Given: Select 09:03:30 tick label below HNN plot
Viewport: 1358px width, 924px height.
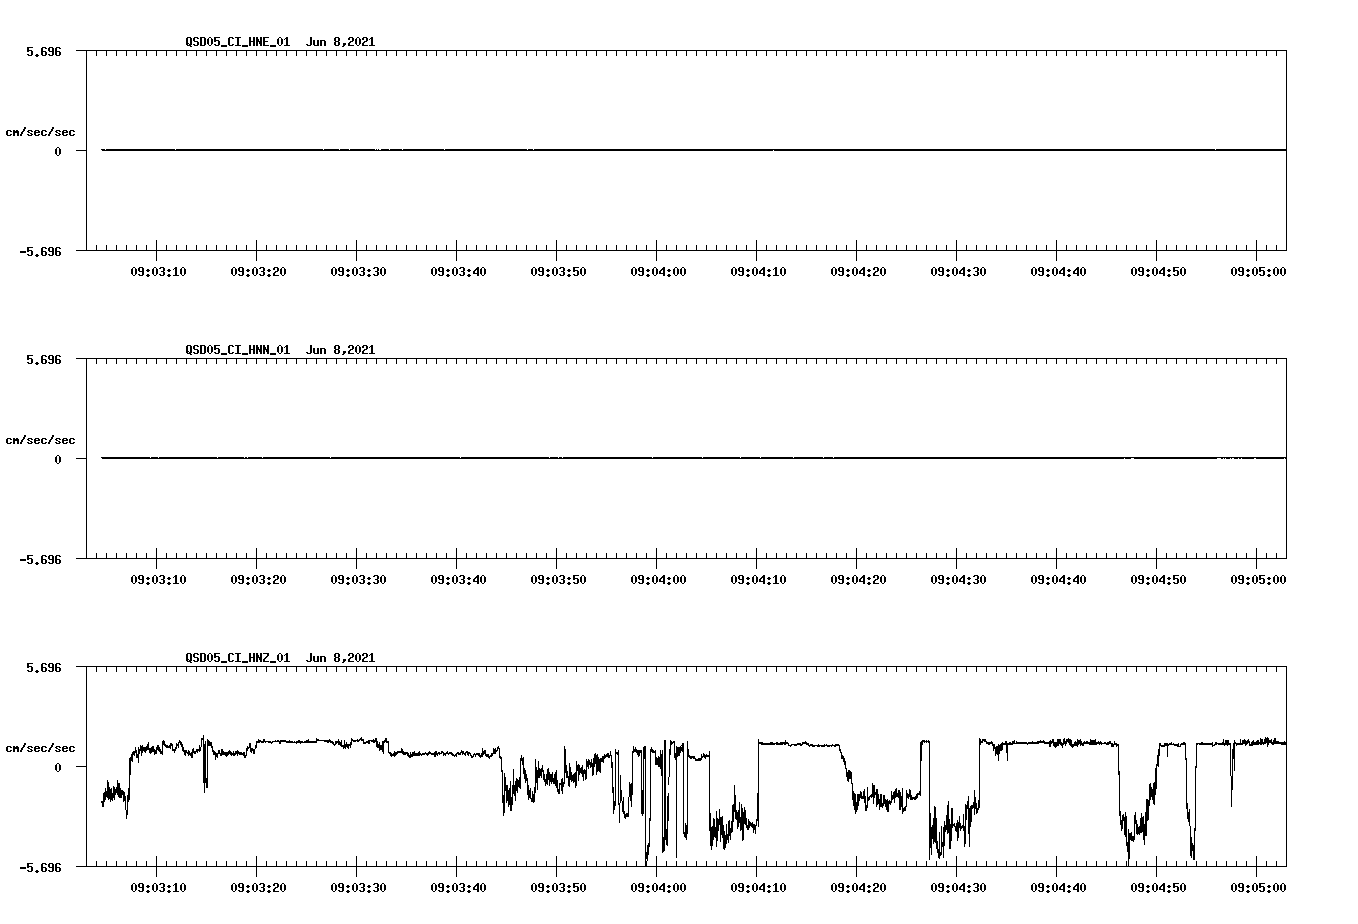Looking at the screenshot, I should (x=358, y=580).
